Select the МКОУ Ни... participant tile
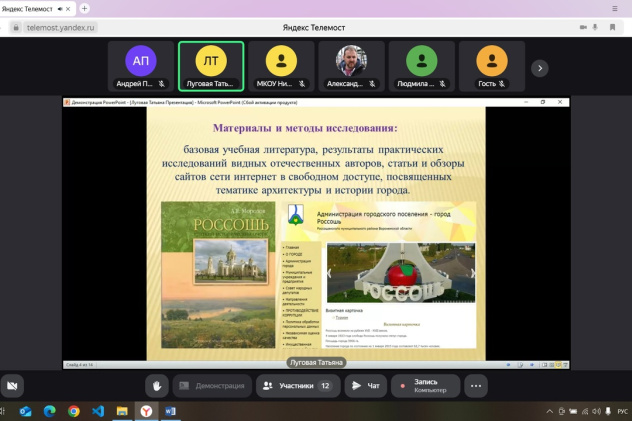 pos(281,66)
